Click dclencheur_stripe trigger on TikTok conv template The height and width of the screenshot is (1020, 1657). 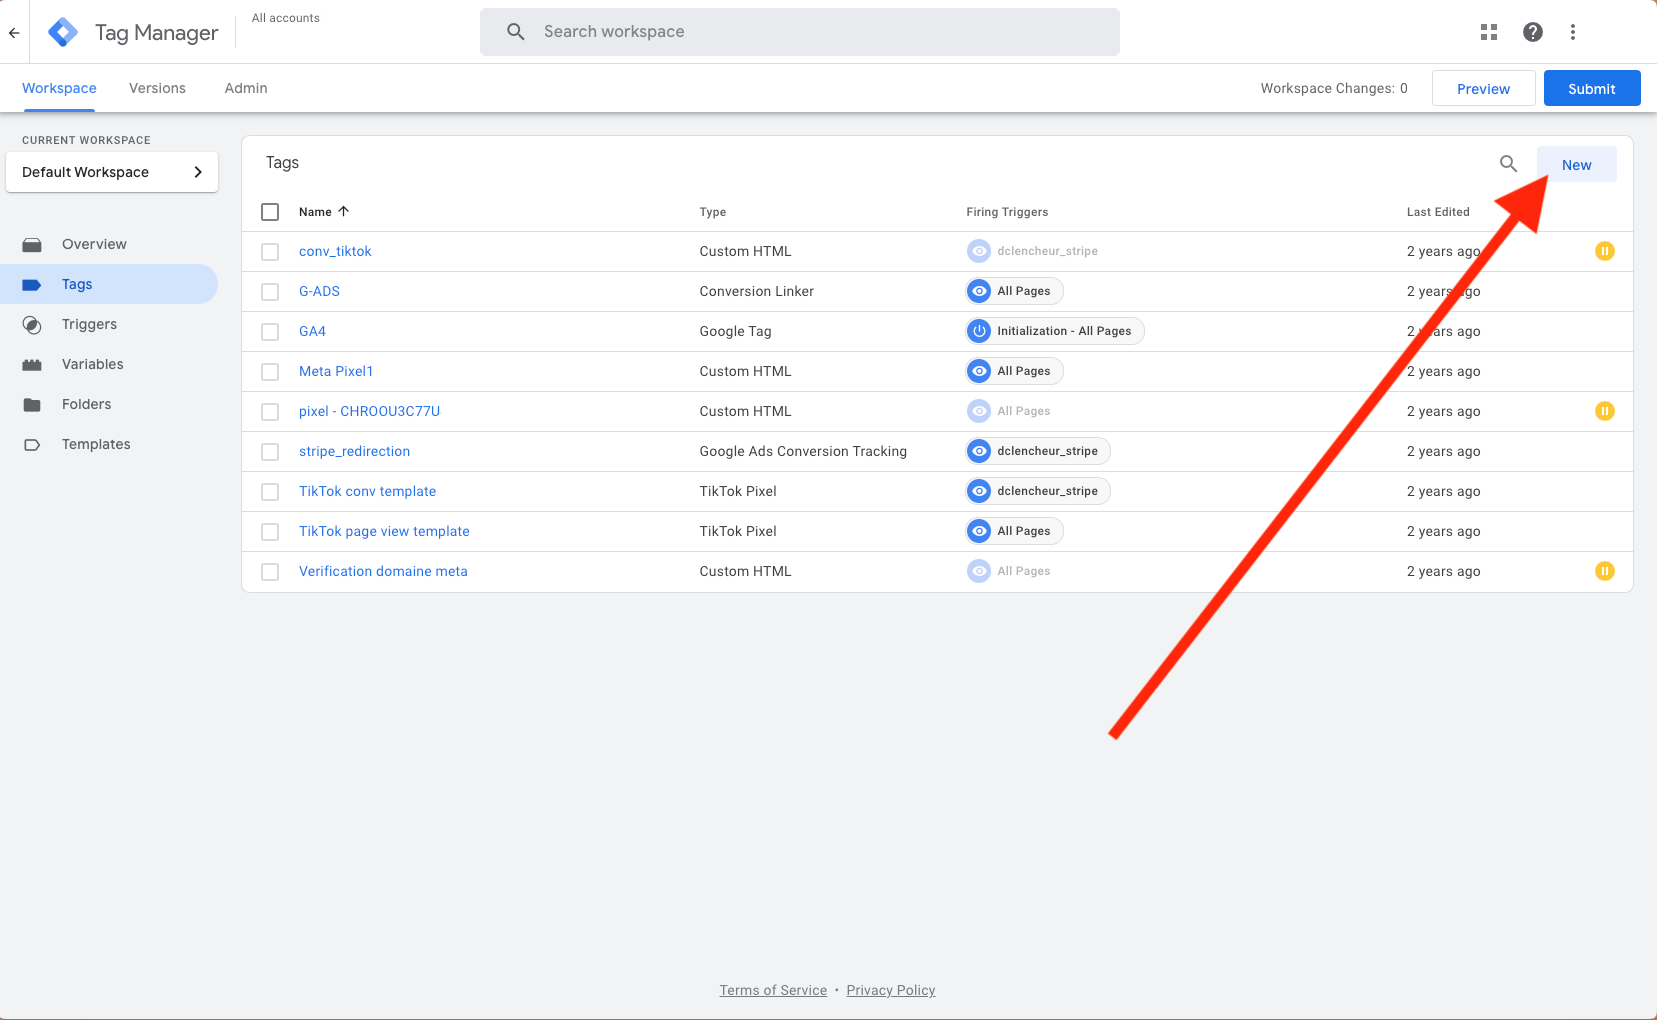coord(1037,491)
